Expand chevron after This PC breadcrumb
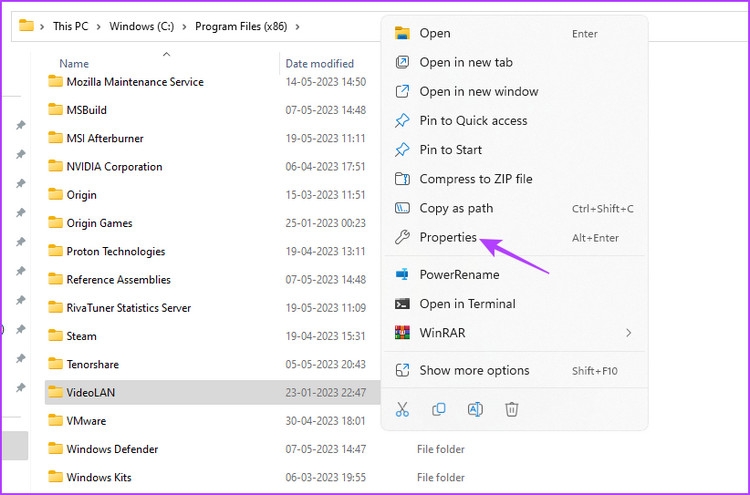750x495 pixels. (x=99, y=26)
